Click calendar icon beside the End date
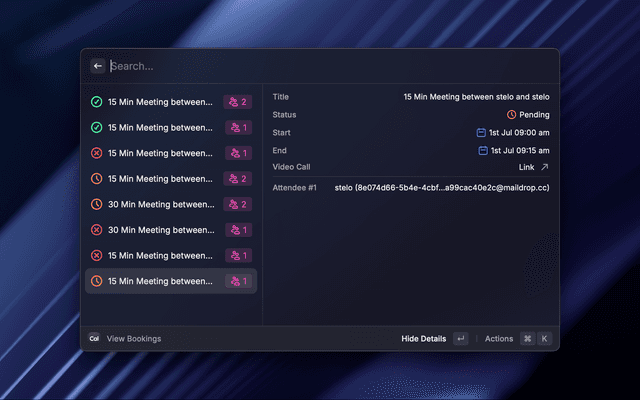Screen dimensions: 640x400 coord(483,151)
